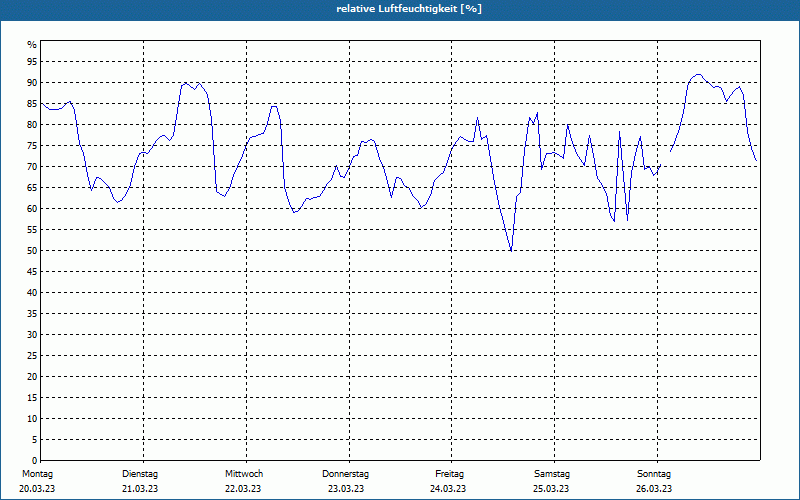Viewport: 800px width, 500px height.
Task: Click the 'Dienstag' day label
Action: pyautogui.click(x=140, y=474)
